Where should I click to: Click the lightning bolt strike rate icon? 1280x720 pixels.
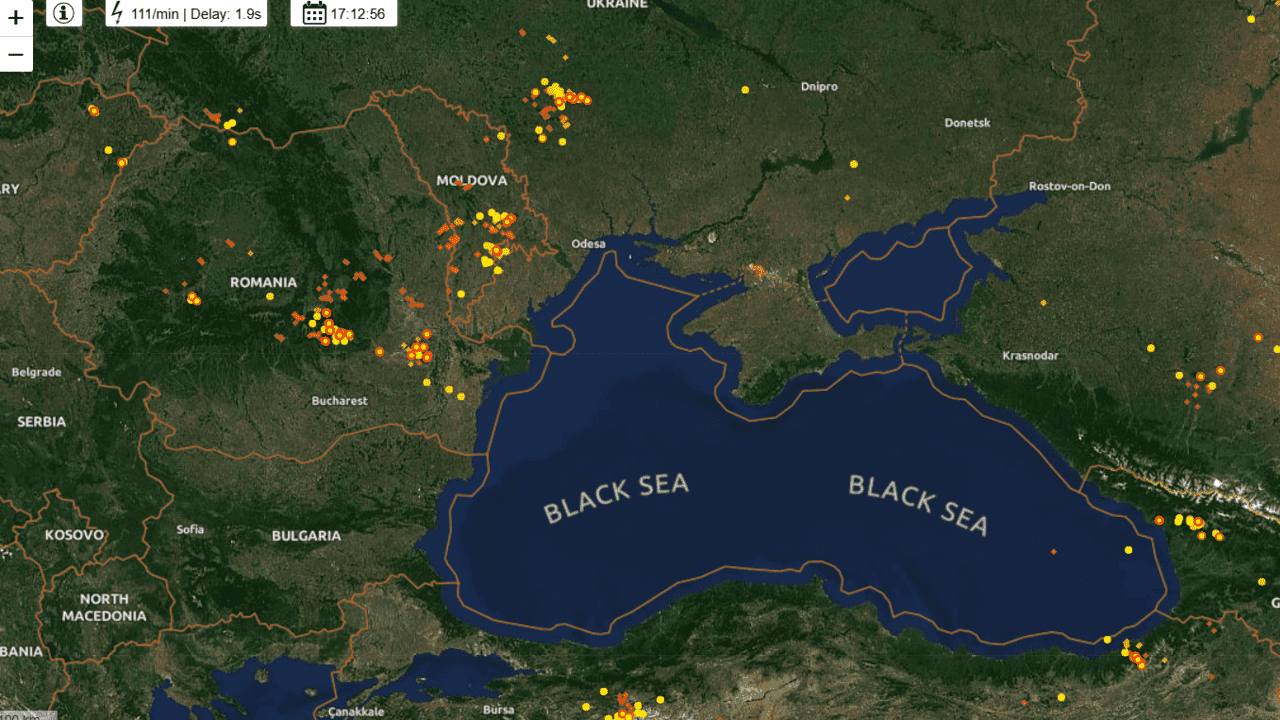[x=118, y=13]
